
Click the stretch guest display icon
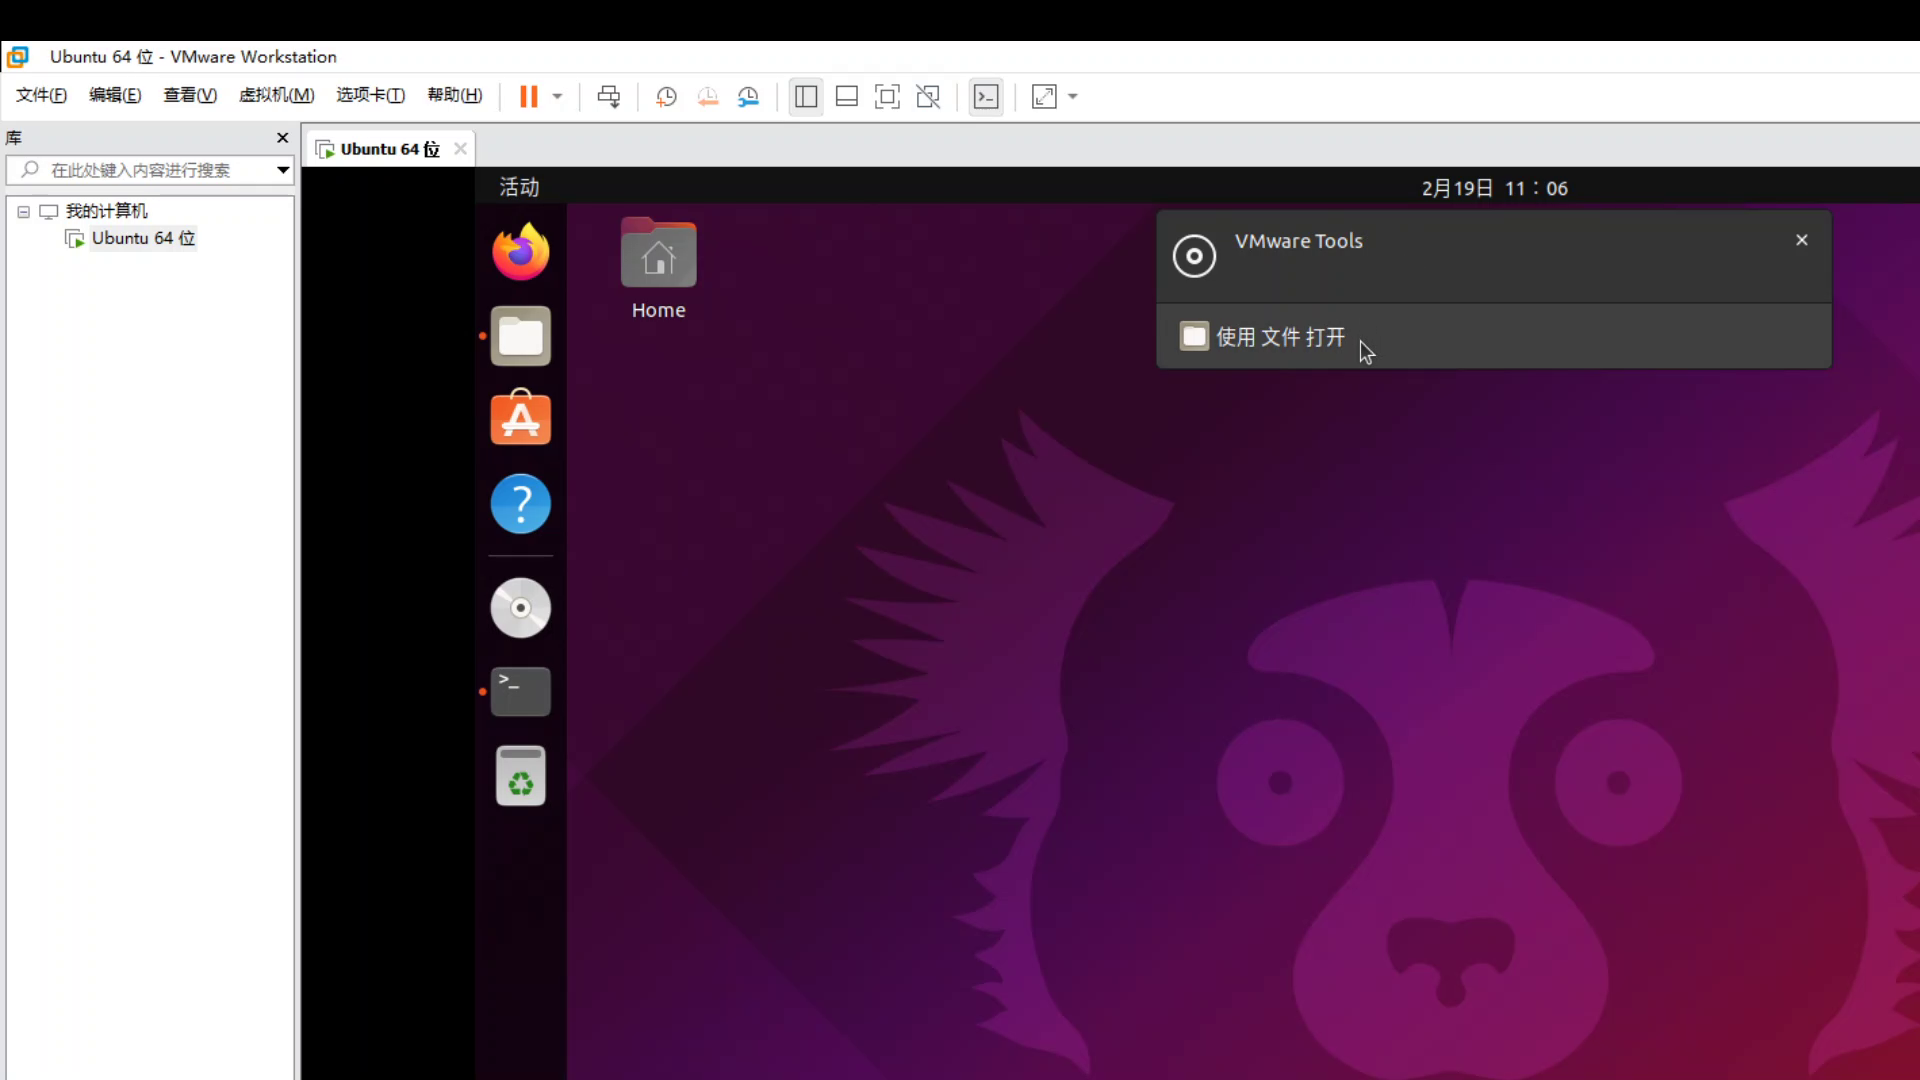(x=1044, y=96)
